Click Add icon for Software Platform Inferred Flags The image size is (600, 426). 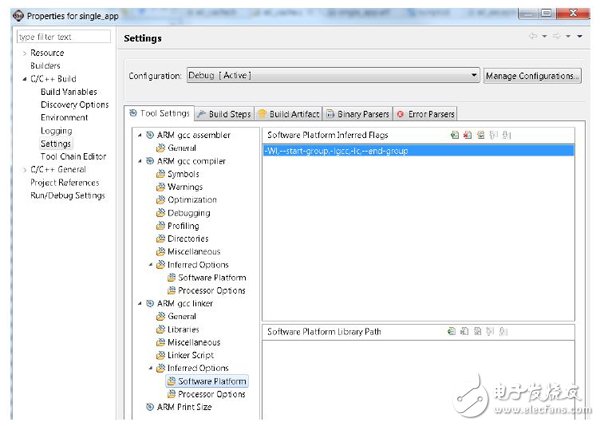454,134
